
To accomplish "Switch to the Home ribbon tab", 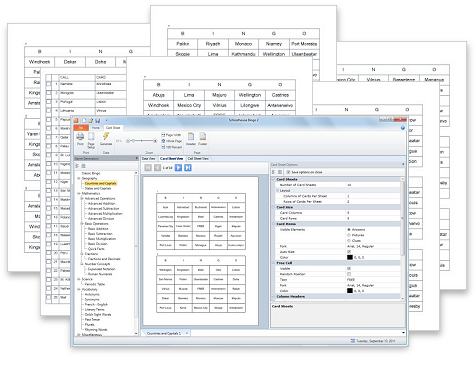I will [x=96, y=128].
